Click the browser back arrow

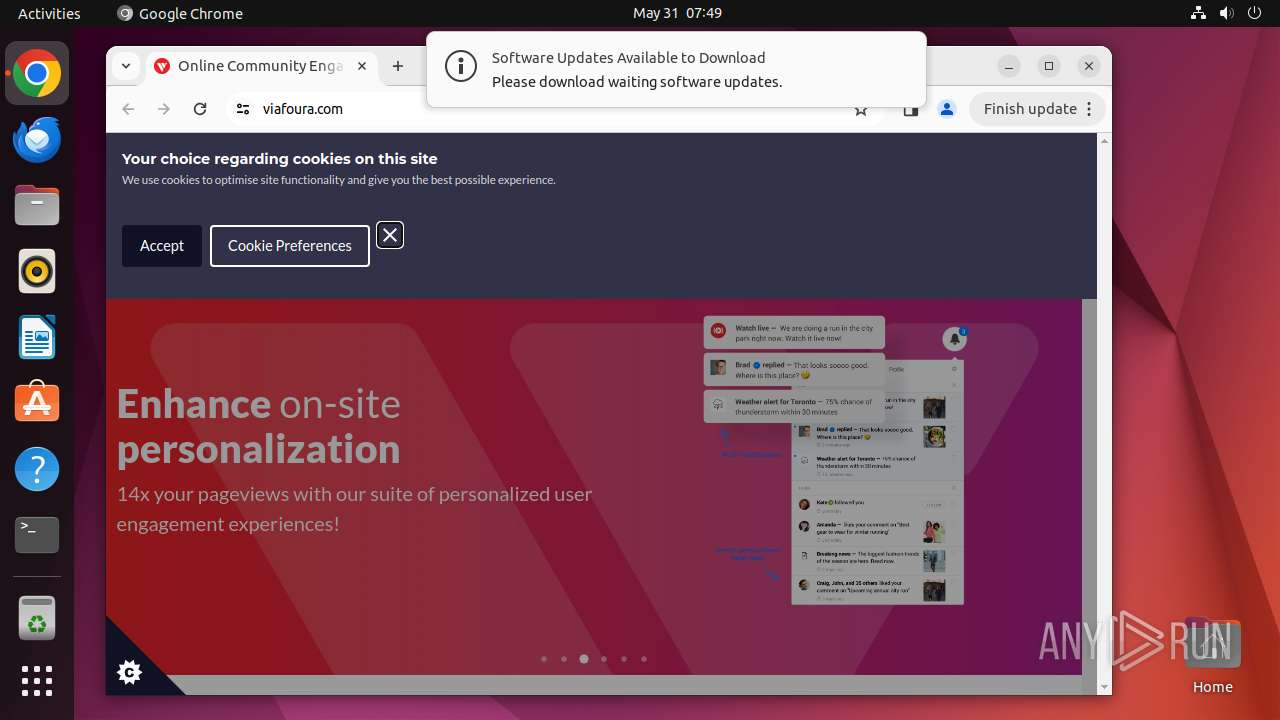[x=128, y=109]
